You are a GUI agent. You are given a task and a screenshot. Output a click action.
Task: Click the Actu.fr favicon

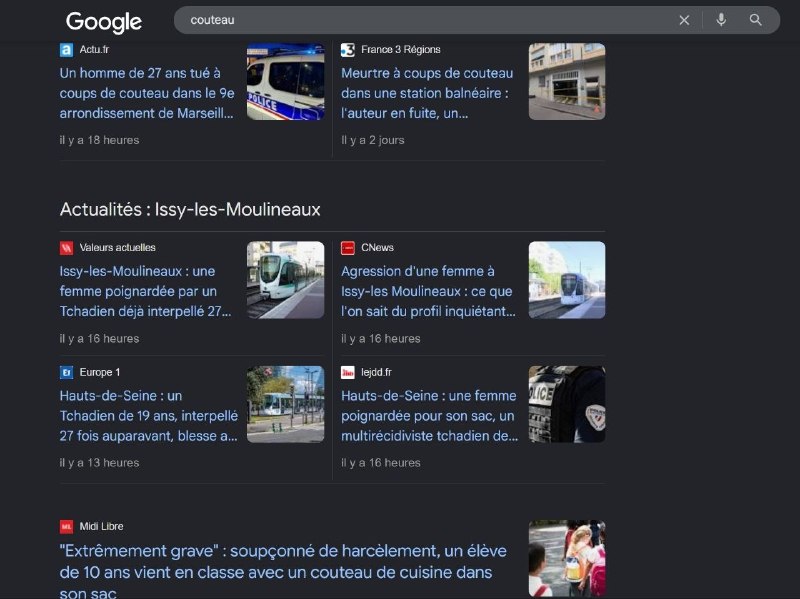[x=66, y=49]
